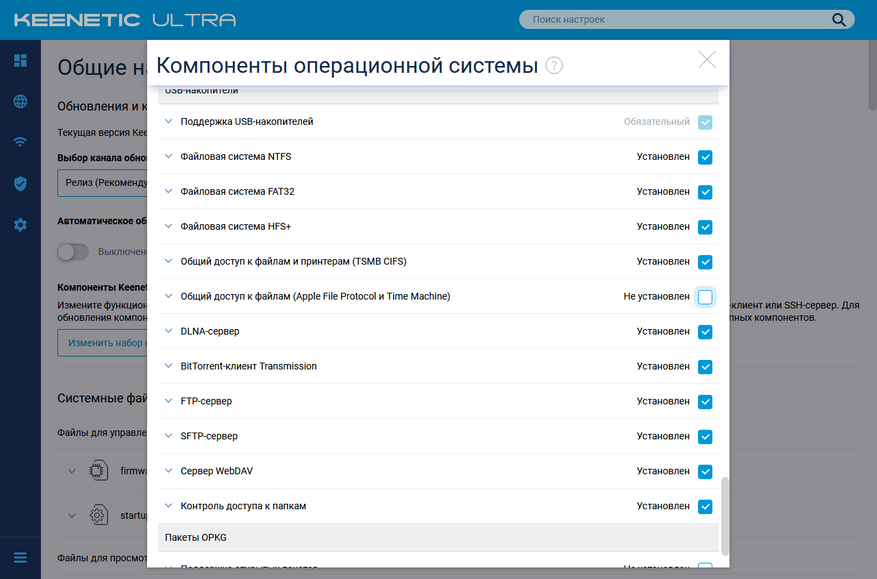Click the Пакеты OPKG section header
877x579 pixels.
coord(438,538)
